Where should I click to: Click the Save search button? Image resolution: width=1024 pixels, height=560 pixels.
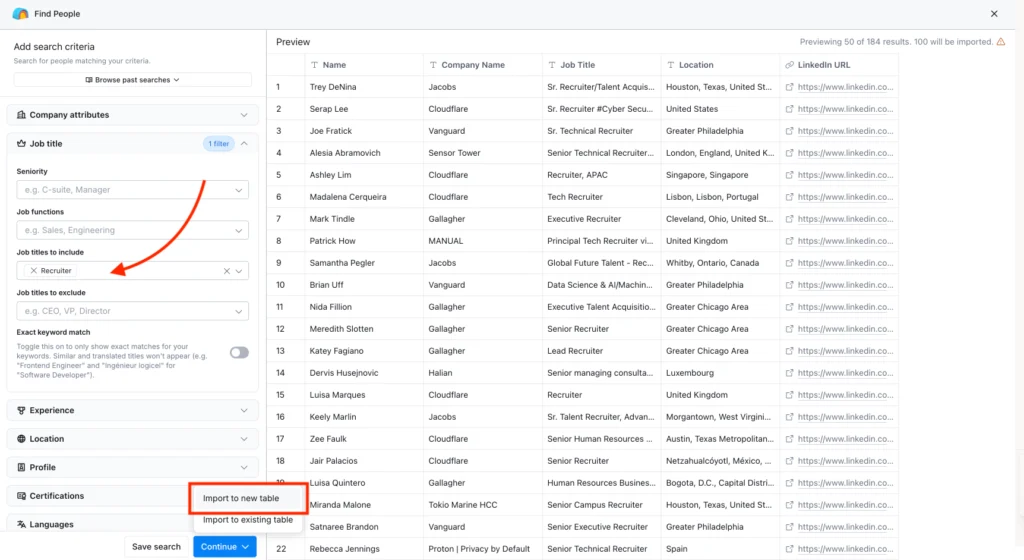point(156,547)
